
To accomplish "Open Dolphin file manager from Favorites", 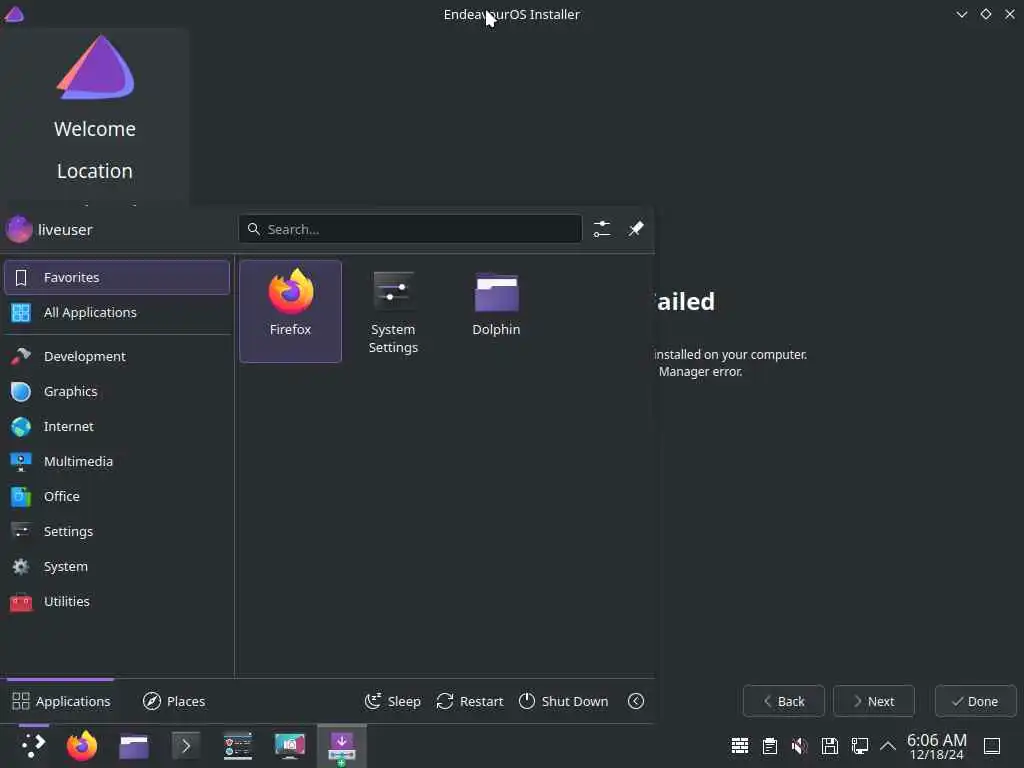I will [496, 311].
